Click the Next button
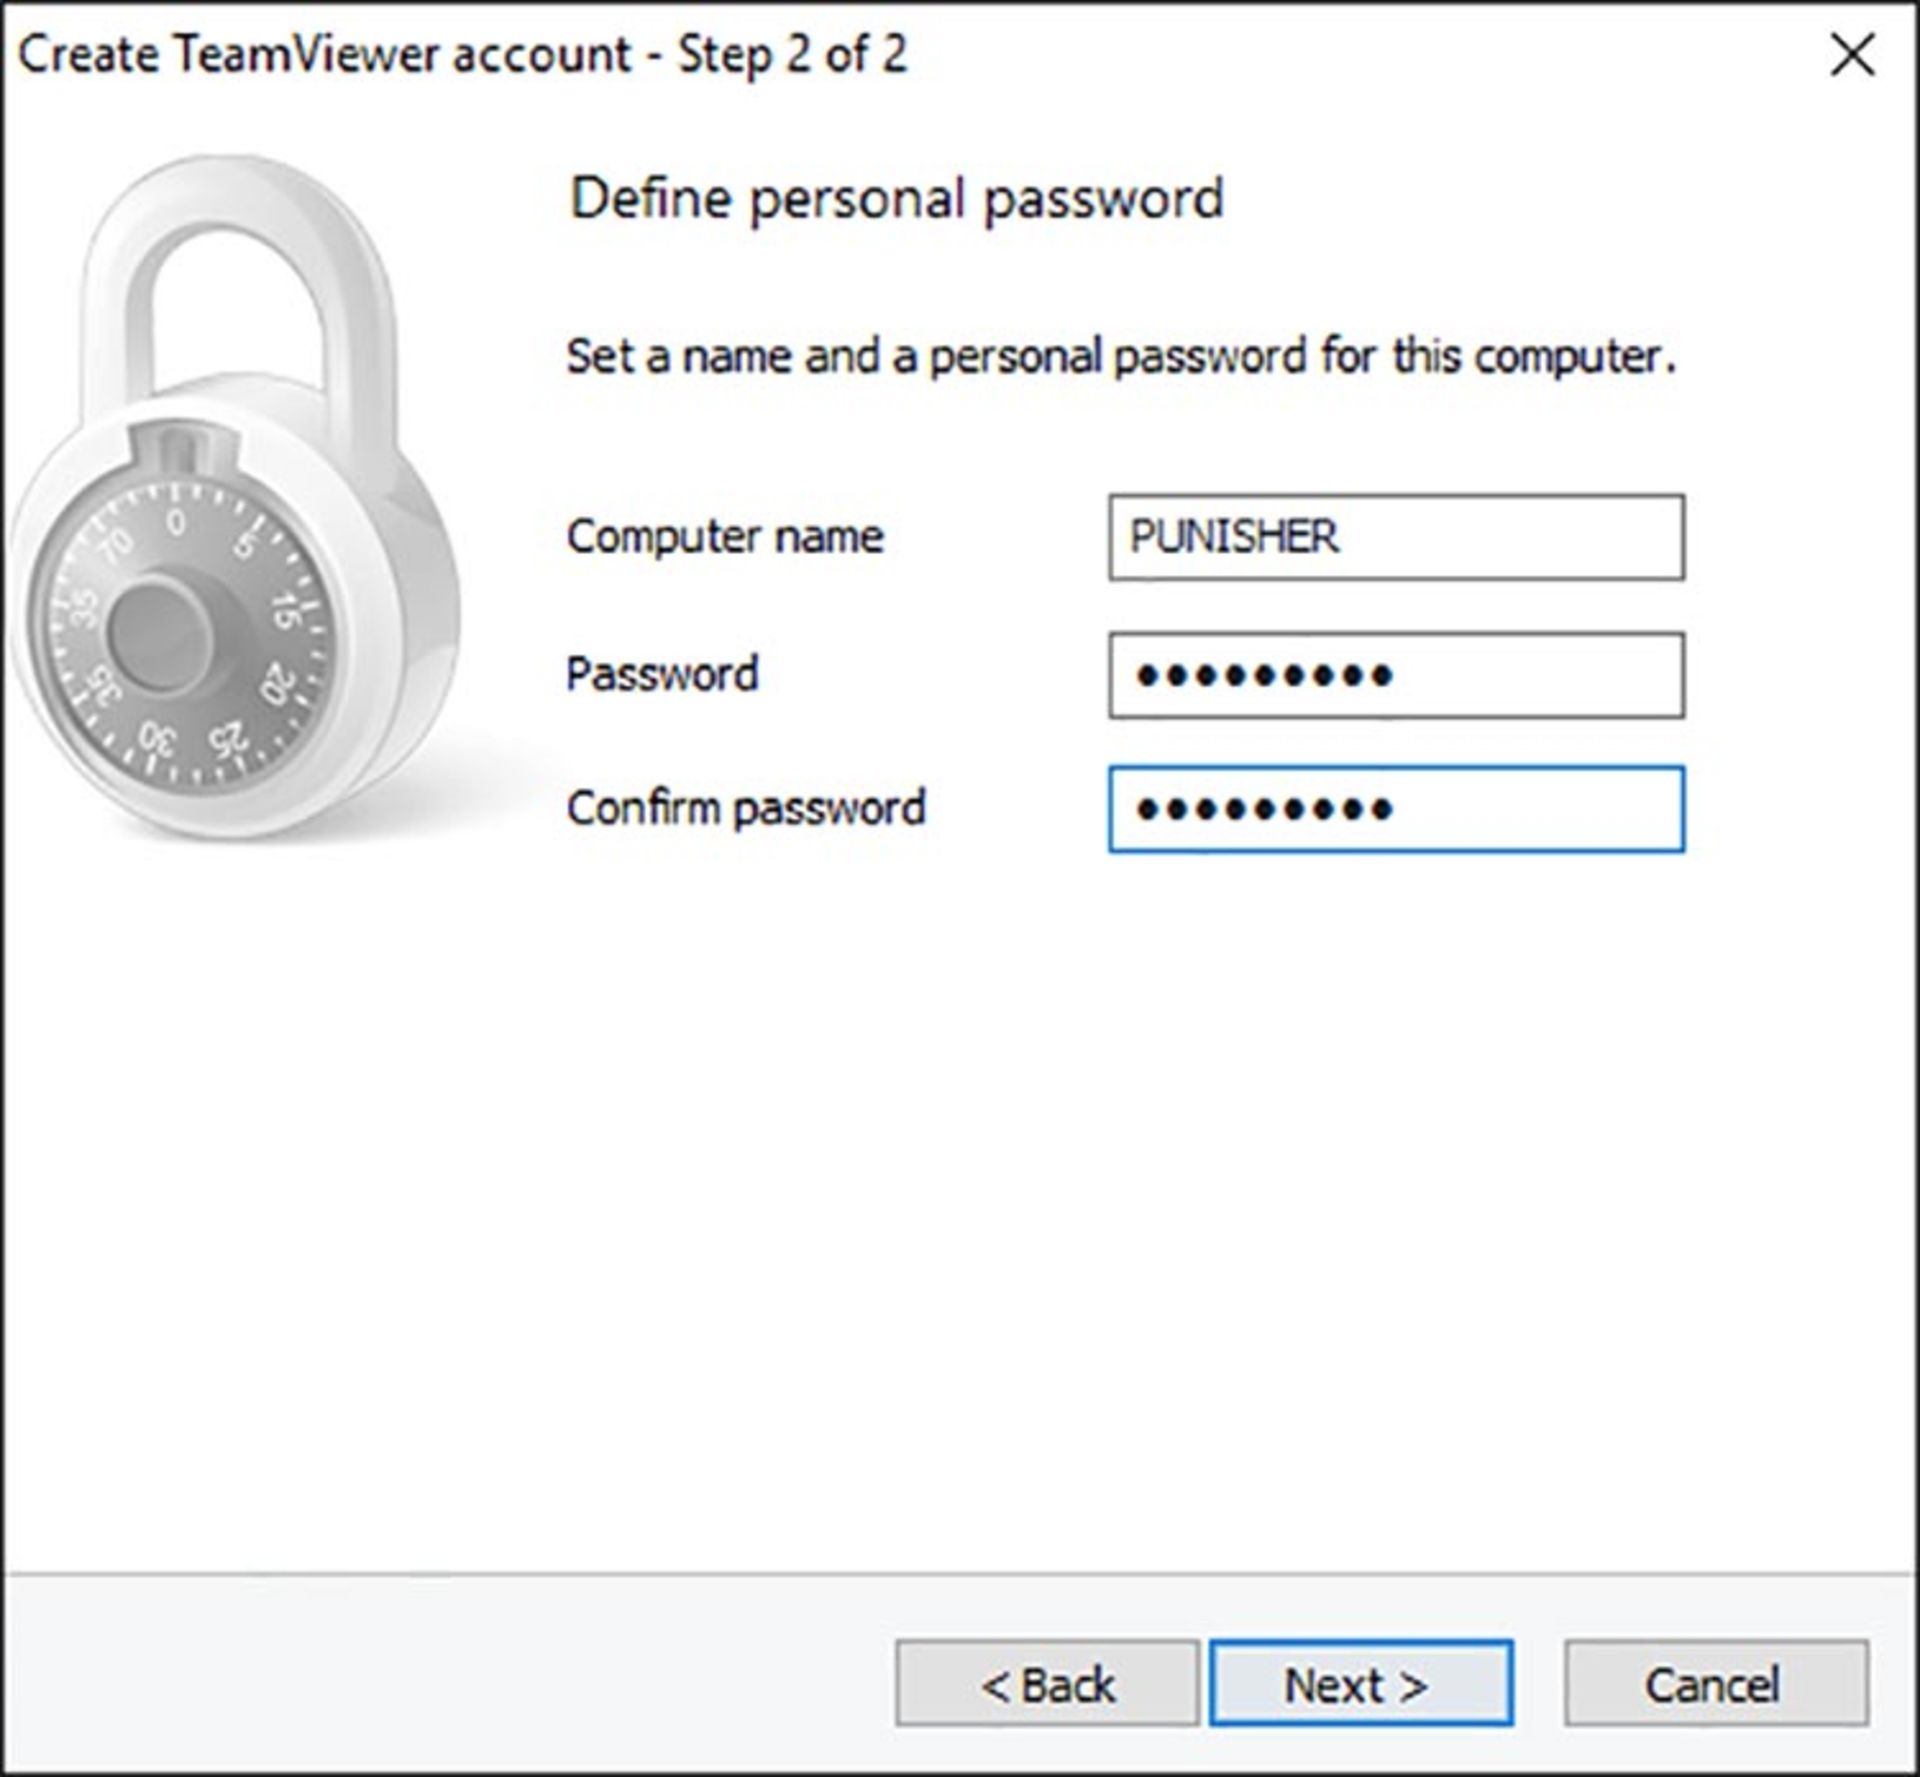This screenshot has height=1777, width=1920. pos(1360,1684)
